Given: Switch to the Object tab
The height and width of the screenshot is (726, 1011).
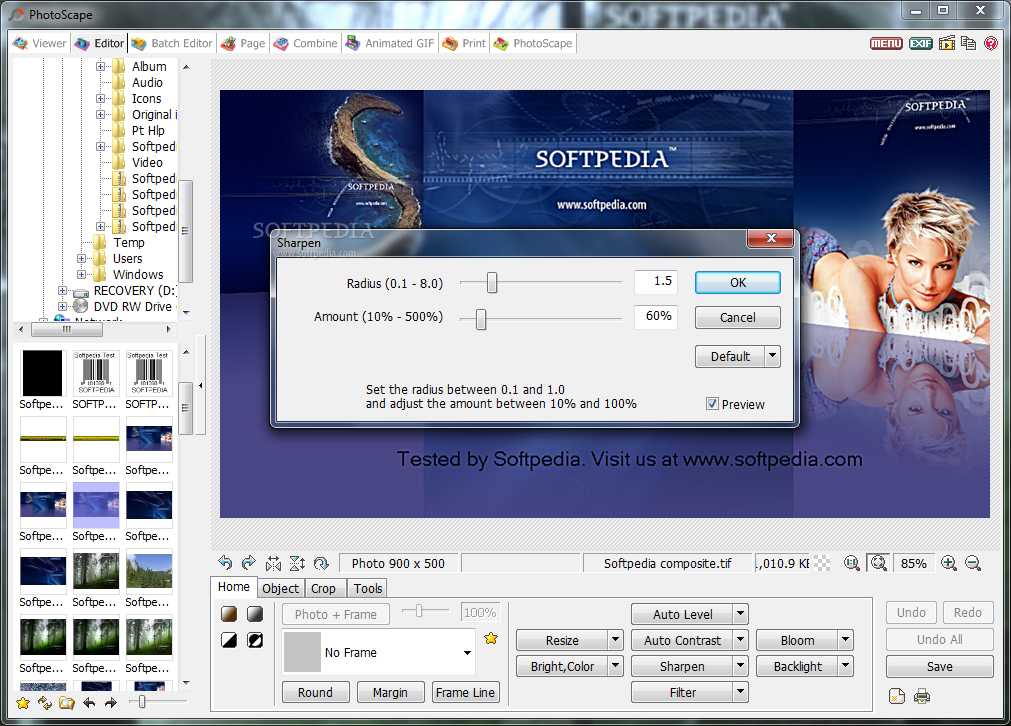Looking at the screenshot, I should click(x=280, y=588).
